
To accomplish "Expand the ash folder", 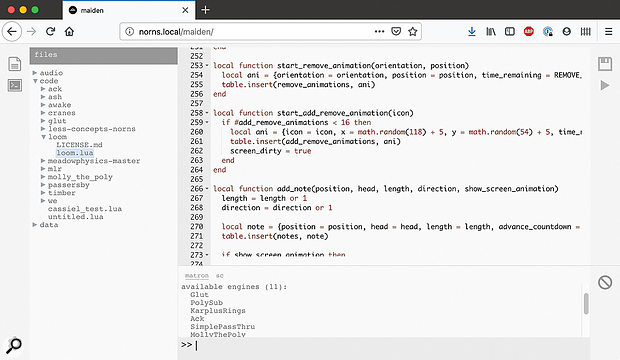I will (43, 97).
